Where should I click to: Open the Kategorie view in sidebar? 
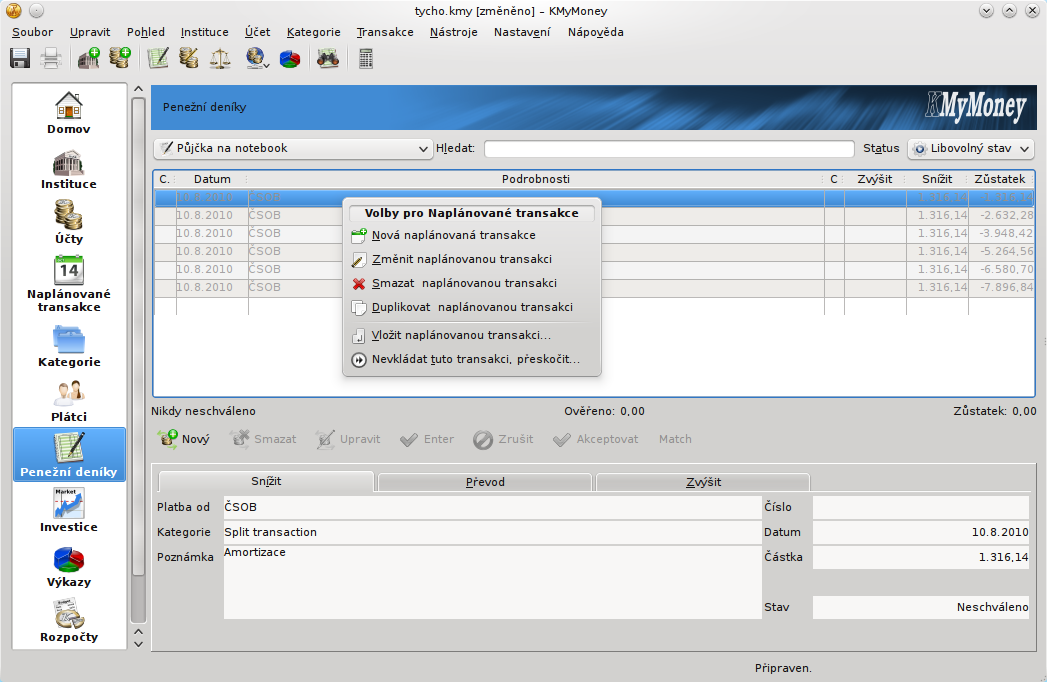click(x=69, y=346)
